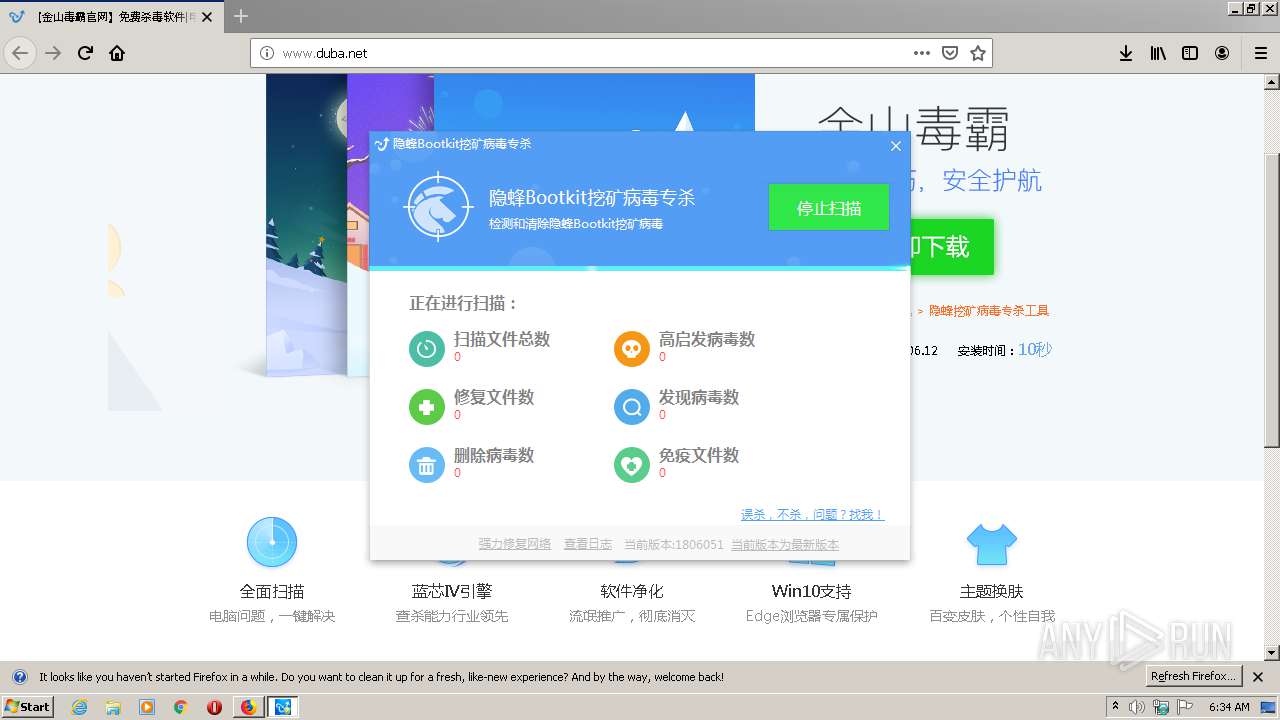
Task: Click the 修复文件数 green plus icon
Action: [427, 407]
